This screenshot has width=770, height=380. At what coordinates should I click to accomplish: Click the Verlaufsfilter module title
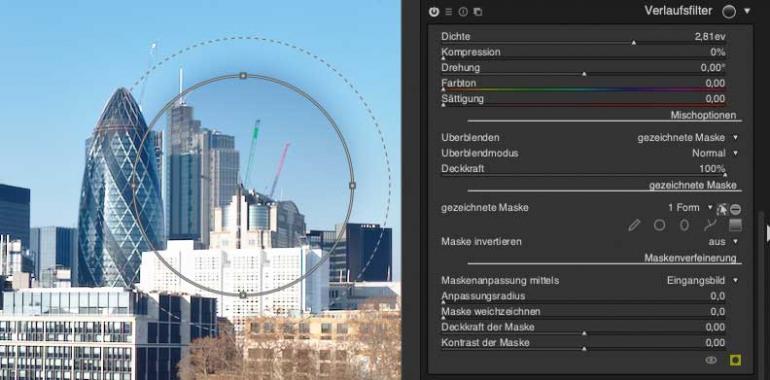(678, 11)
